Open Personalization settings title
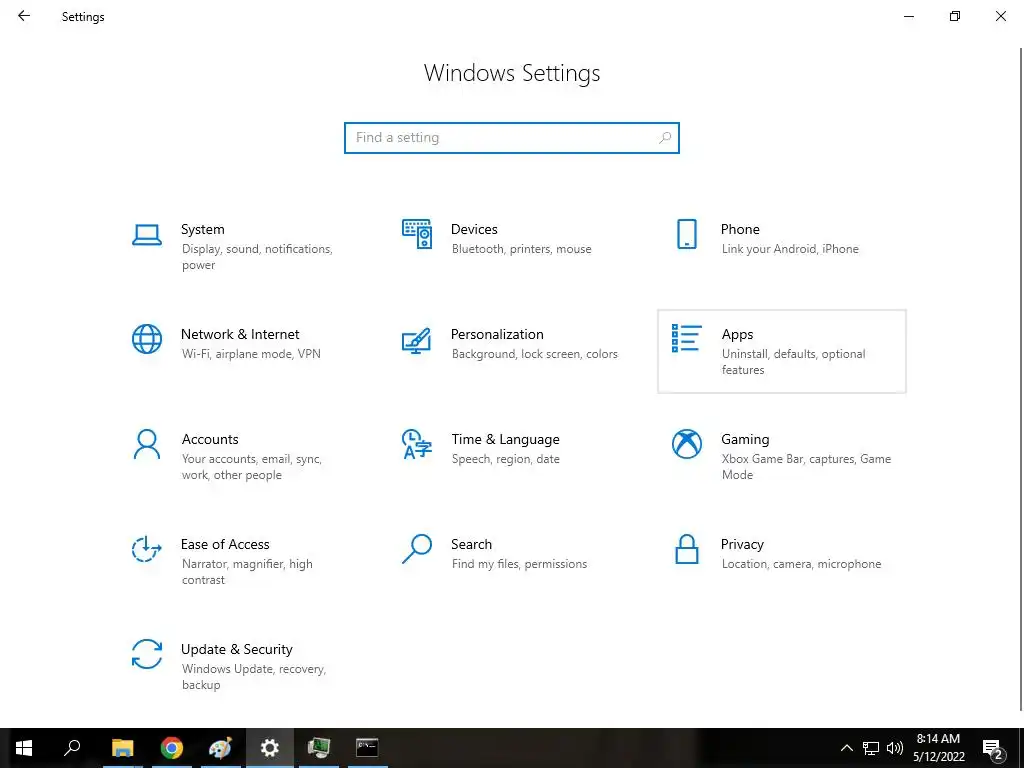 tap(497, 334)
